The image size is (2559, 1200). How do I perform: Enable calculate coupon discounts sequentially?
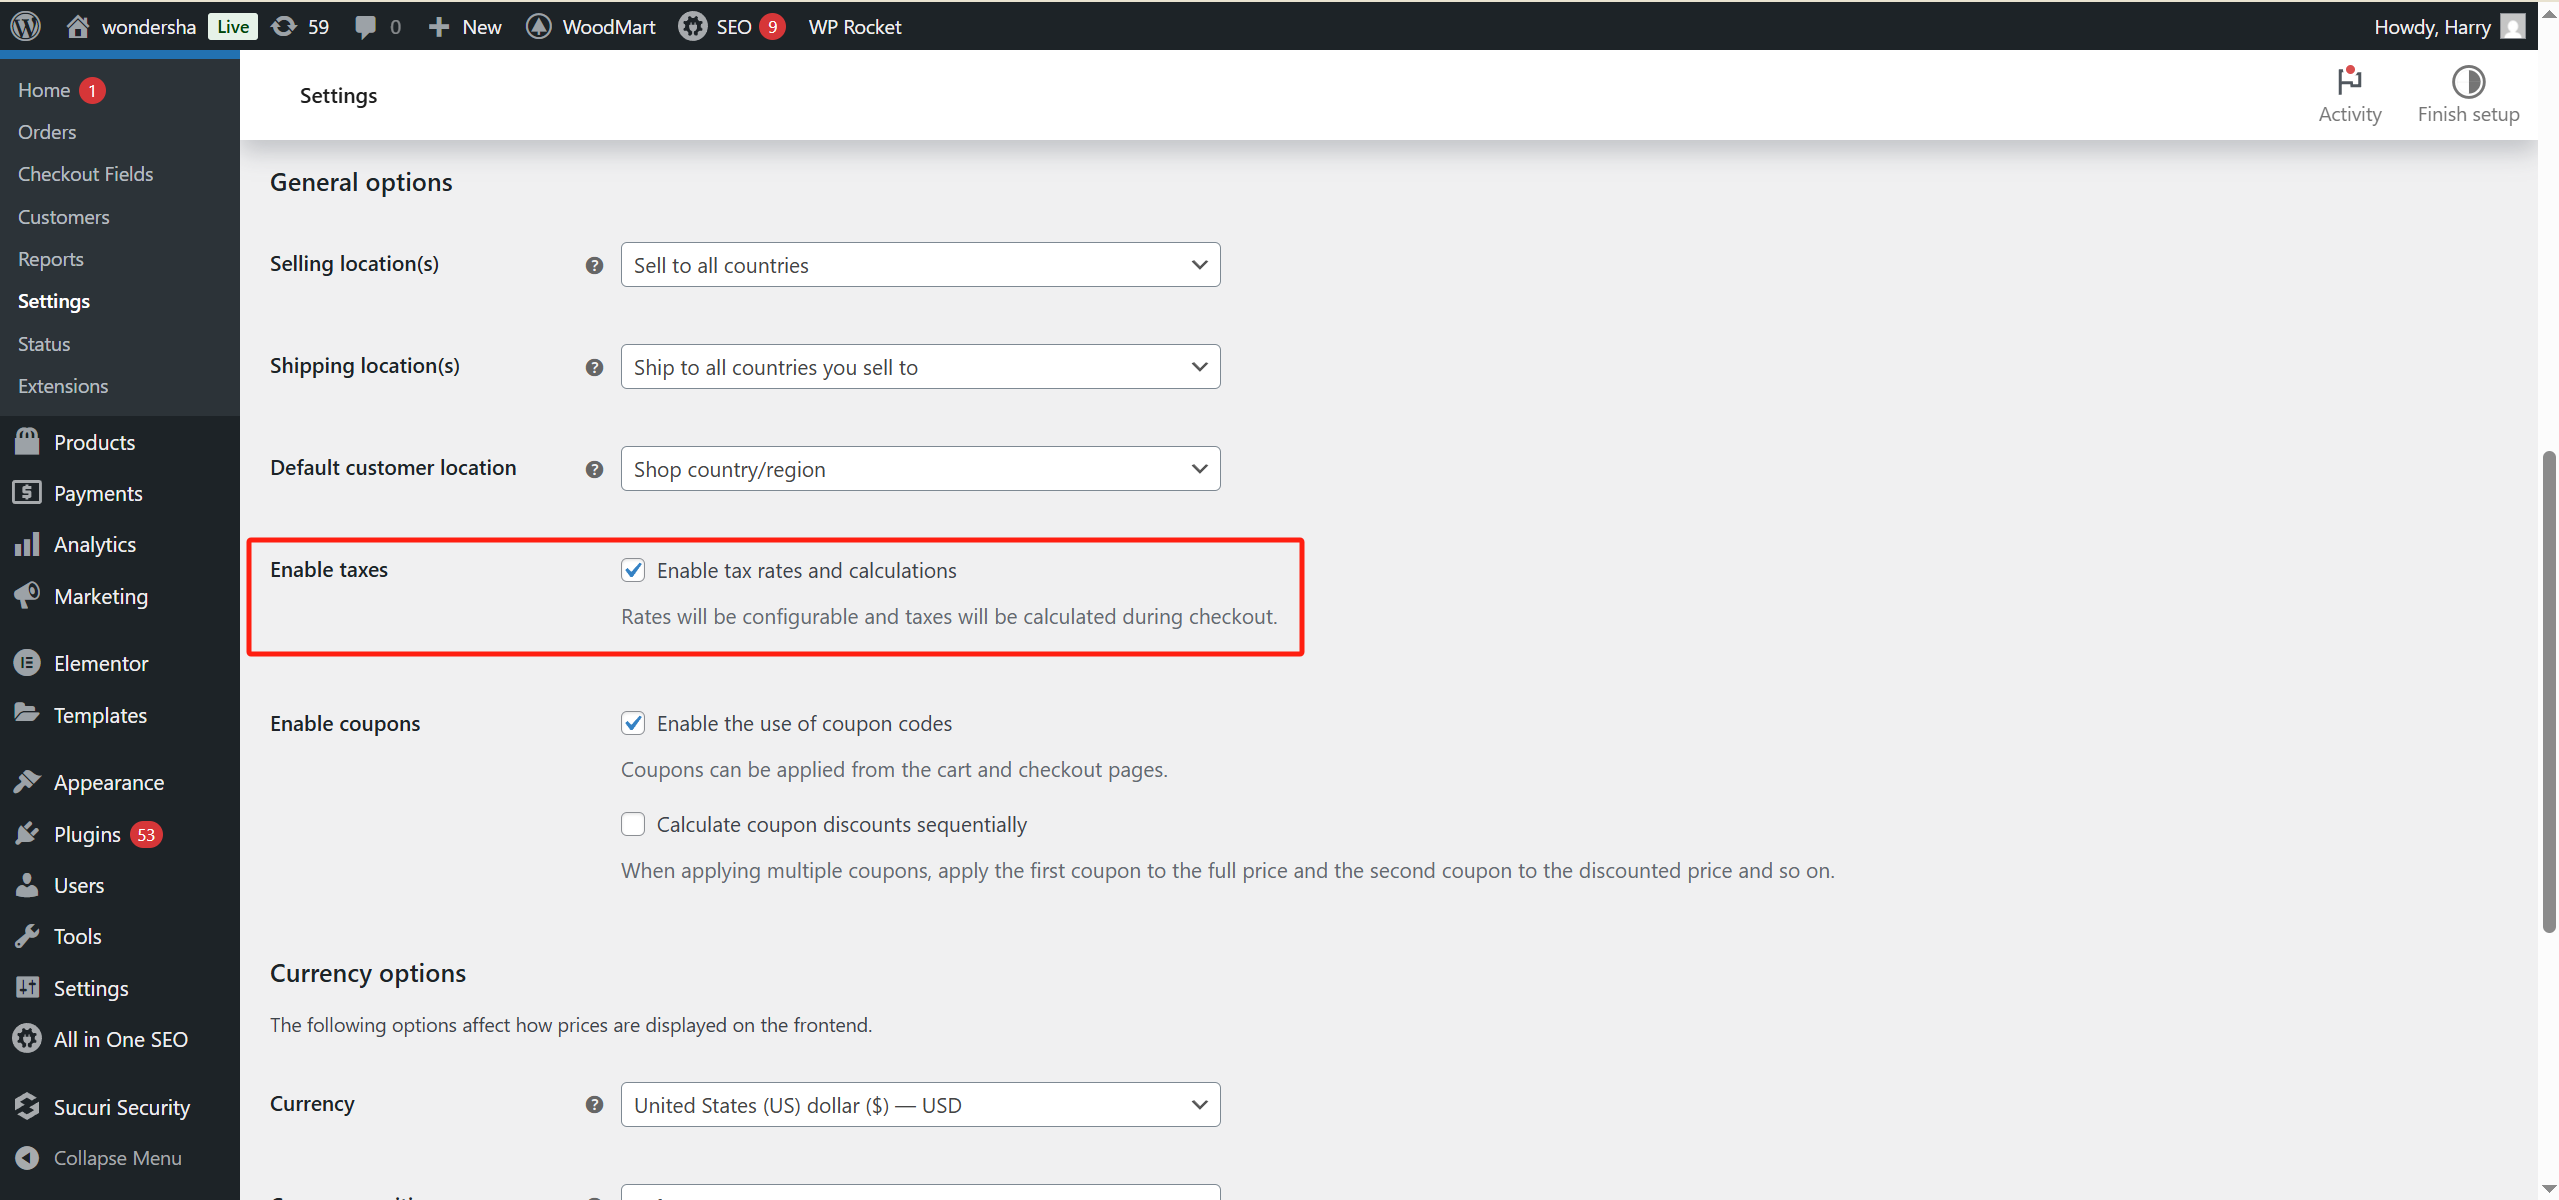pos(633,824)
